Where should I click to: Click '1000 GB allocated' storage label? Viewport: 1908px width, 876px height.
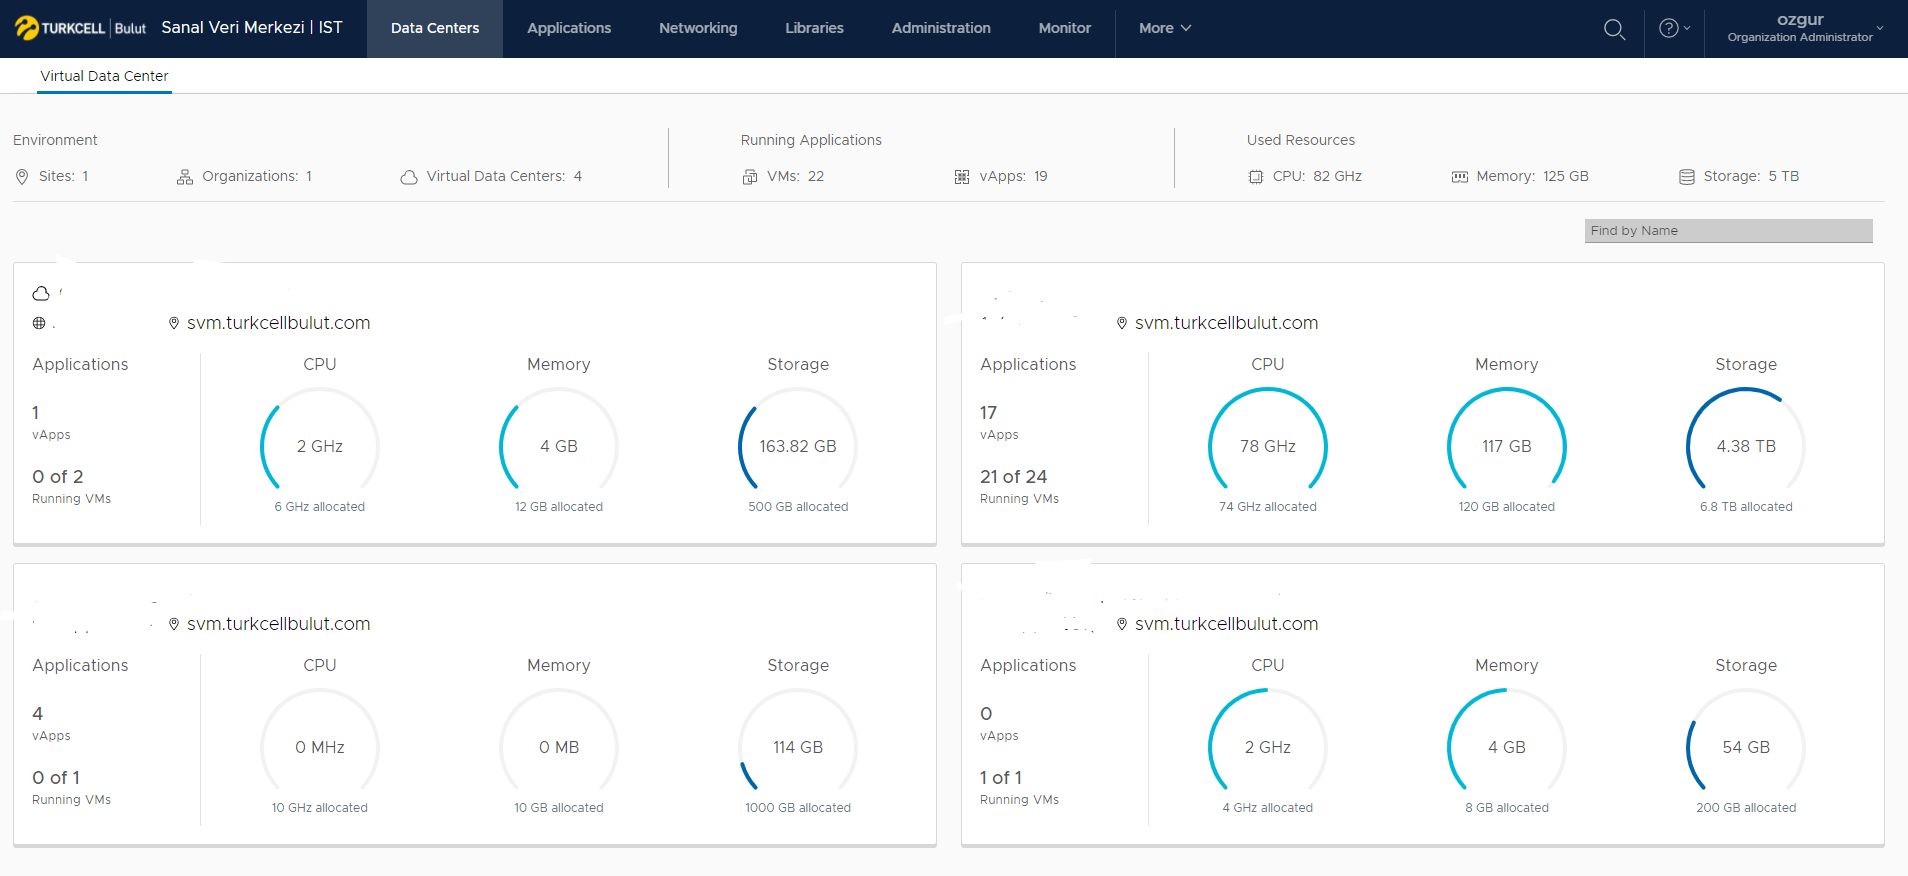coord(798,808)
